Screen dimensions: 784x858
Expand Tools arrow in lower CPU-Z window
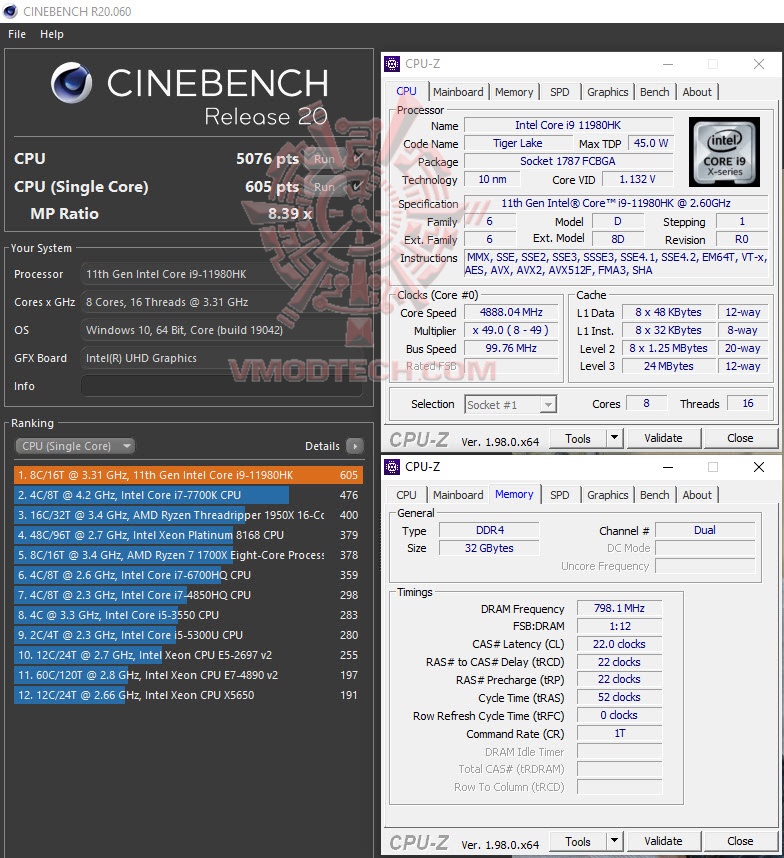[x=615, y=842]
